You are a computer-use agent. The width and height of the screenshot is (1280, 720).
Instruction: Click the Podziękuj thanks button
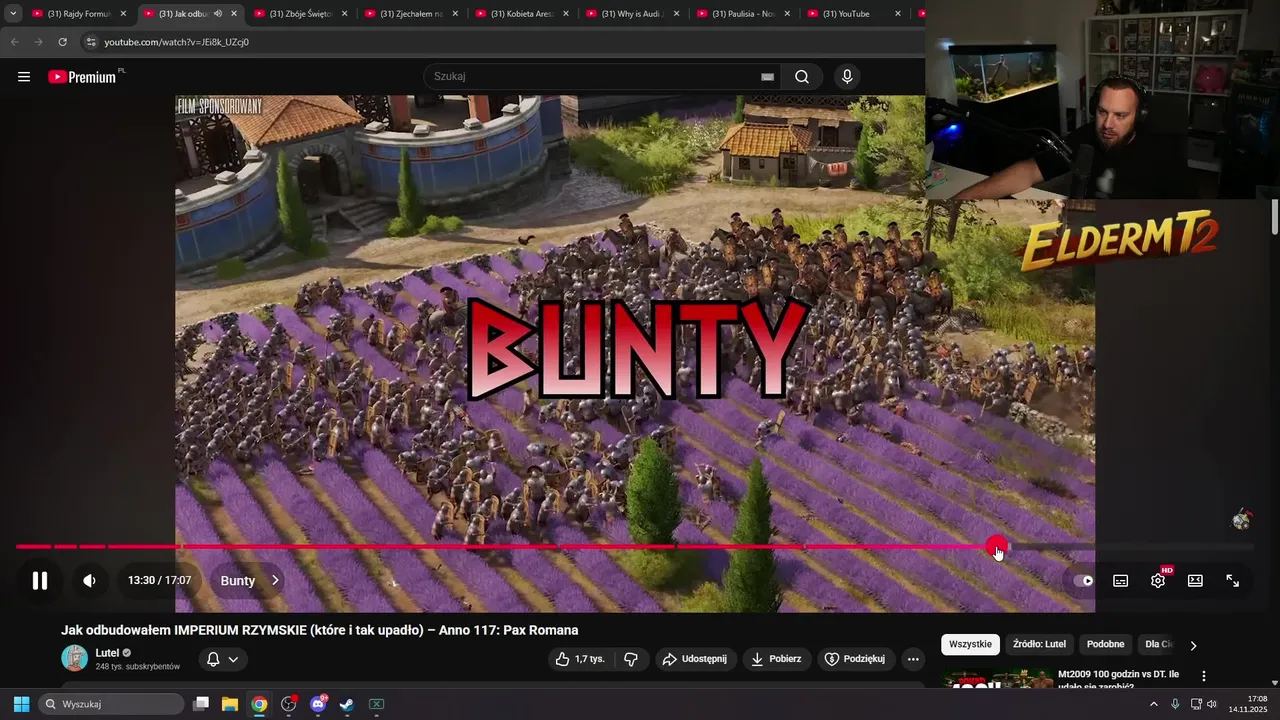(x=856, y=659)
